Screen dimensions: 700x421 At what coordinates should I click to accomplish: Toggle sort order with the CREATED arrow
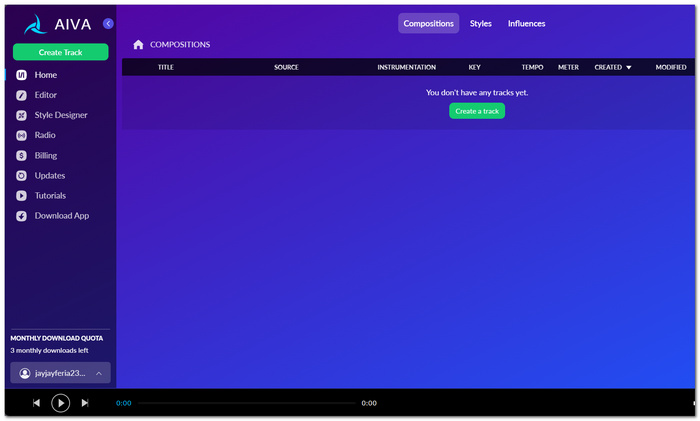[x=629, y=67]
